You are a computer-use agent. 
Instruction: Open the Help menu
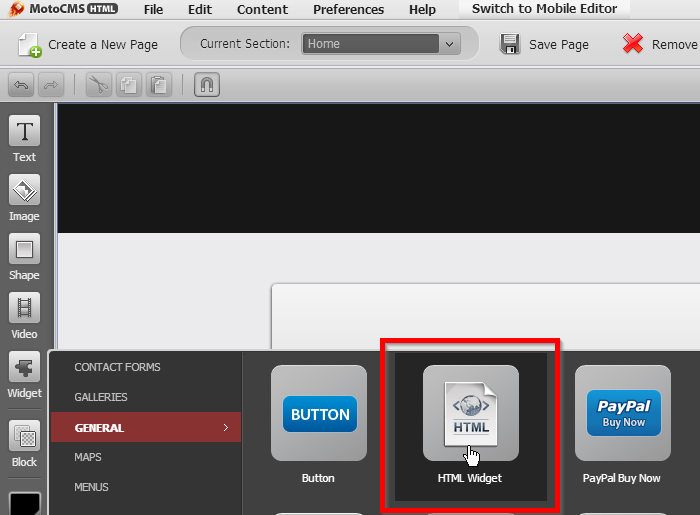coord(422,9)
